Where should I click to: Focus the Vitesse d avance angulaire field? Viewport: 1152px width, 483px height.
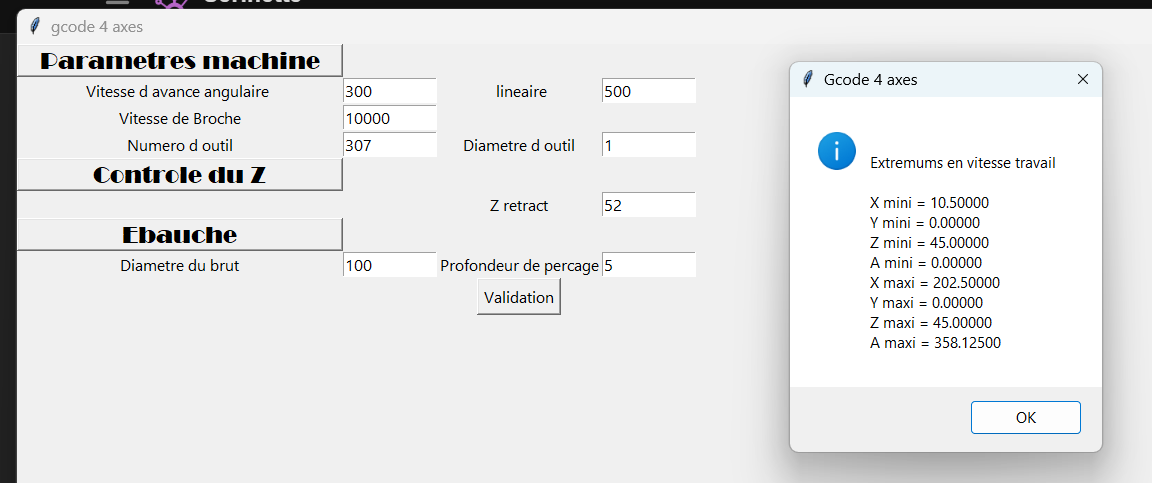pyautogui.click(x=389, y=91)
